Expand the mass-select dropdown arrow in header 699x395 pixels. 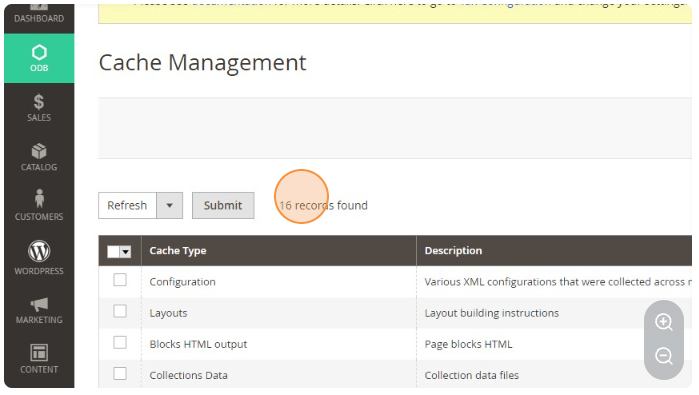point(125,251)
